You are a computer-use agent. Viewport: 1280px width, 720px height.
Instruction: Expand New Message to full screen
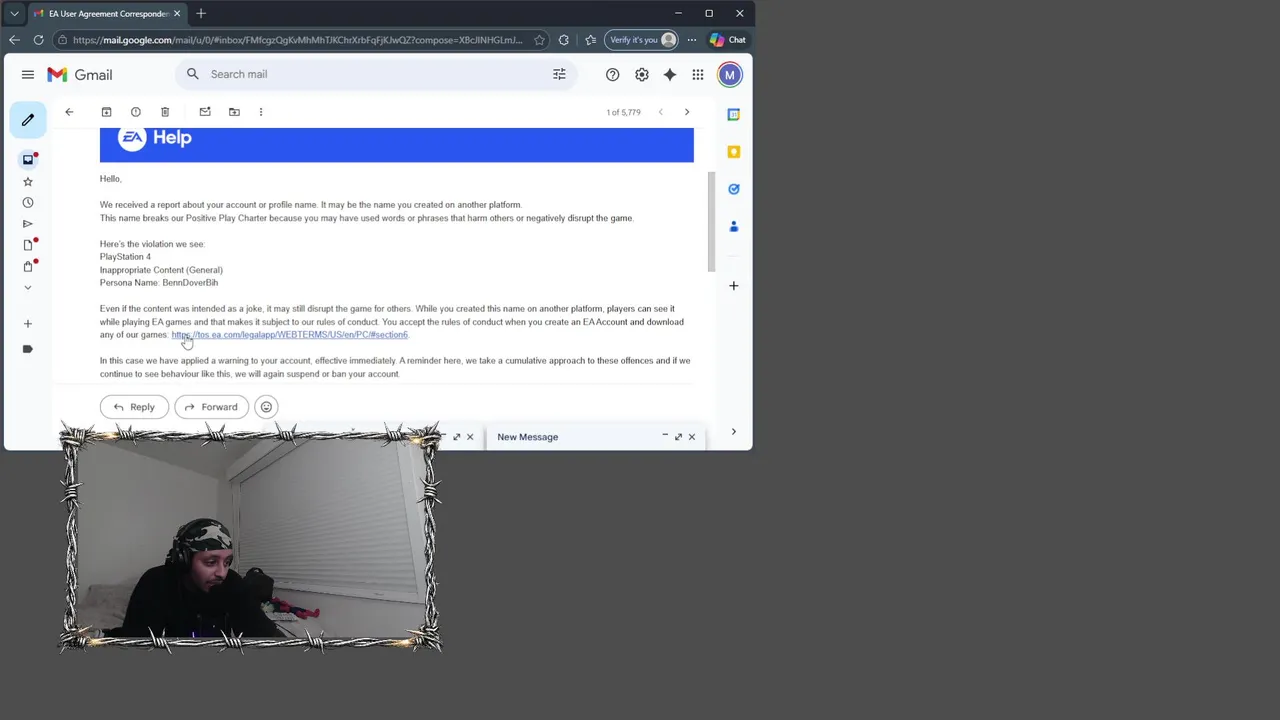[x=678, y=437]
